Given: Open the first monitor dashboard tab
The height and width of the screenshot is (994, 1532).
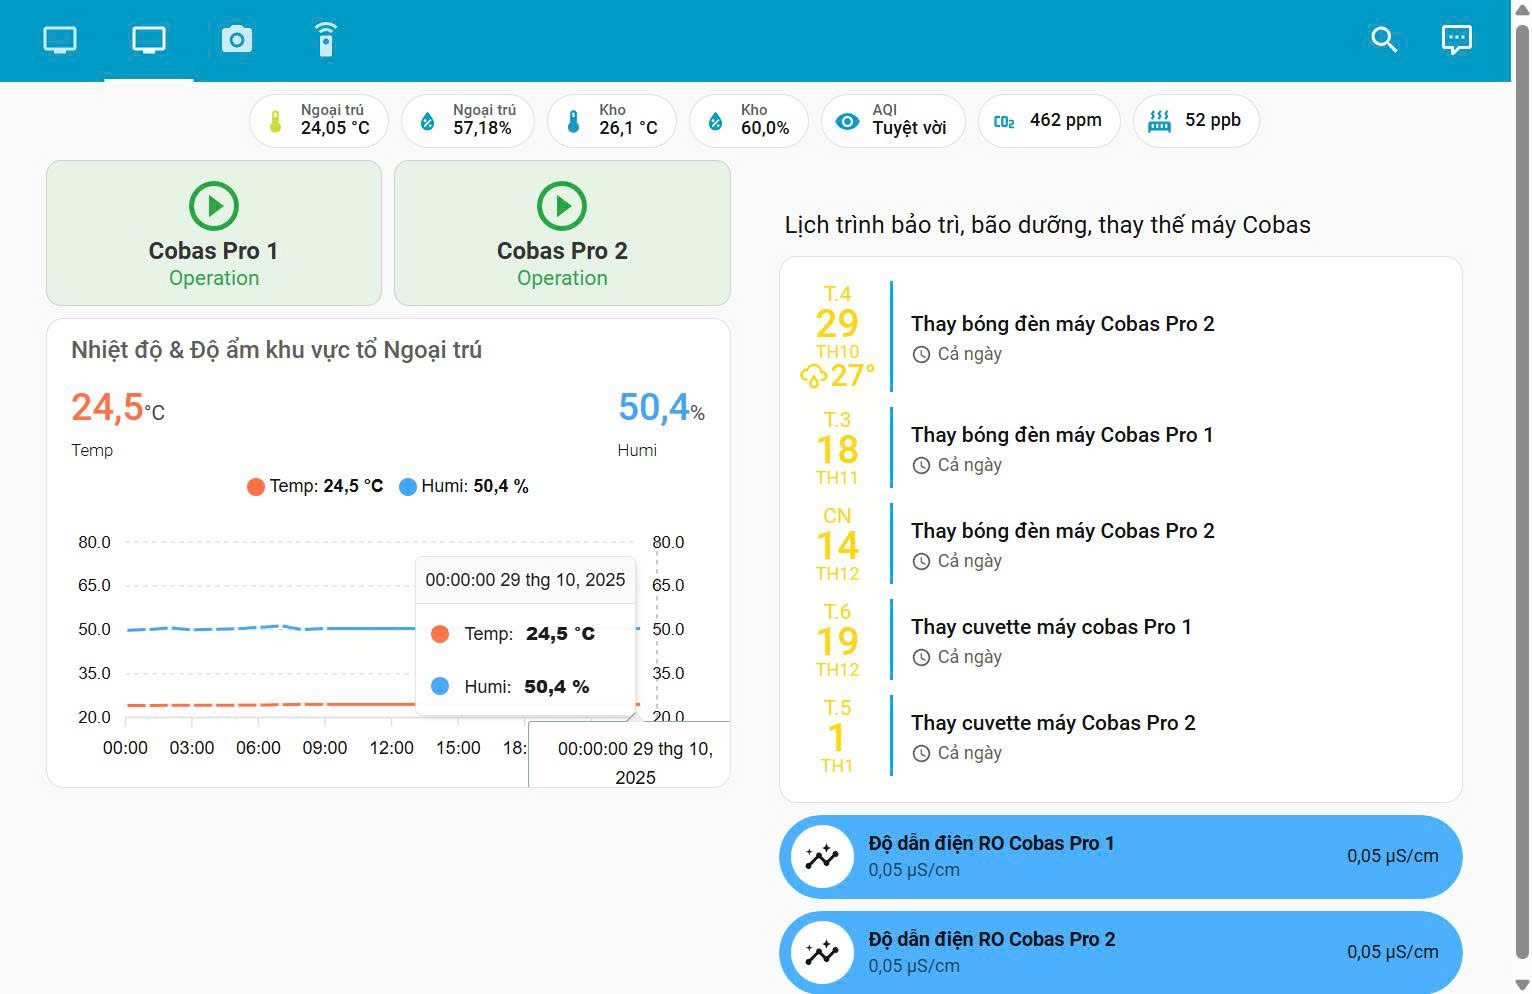Looking at the screenshot, I should [60, 40].
